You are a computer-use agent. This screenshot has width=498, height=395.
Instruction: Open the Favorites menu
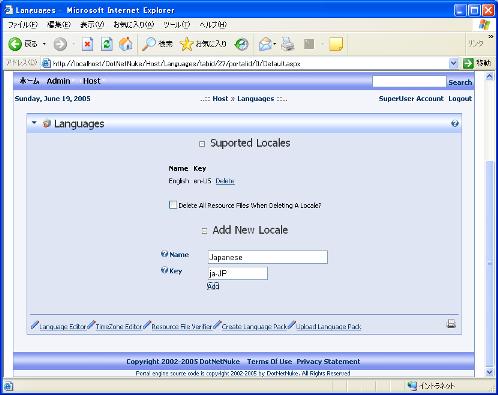[x=133, y=25]
